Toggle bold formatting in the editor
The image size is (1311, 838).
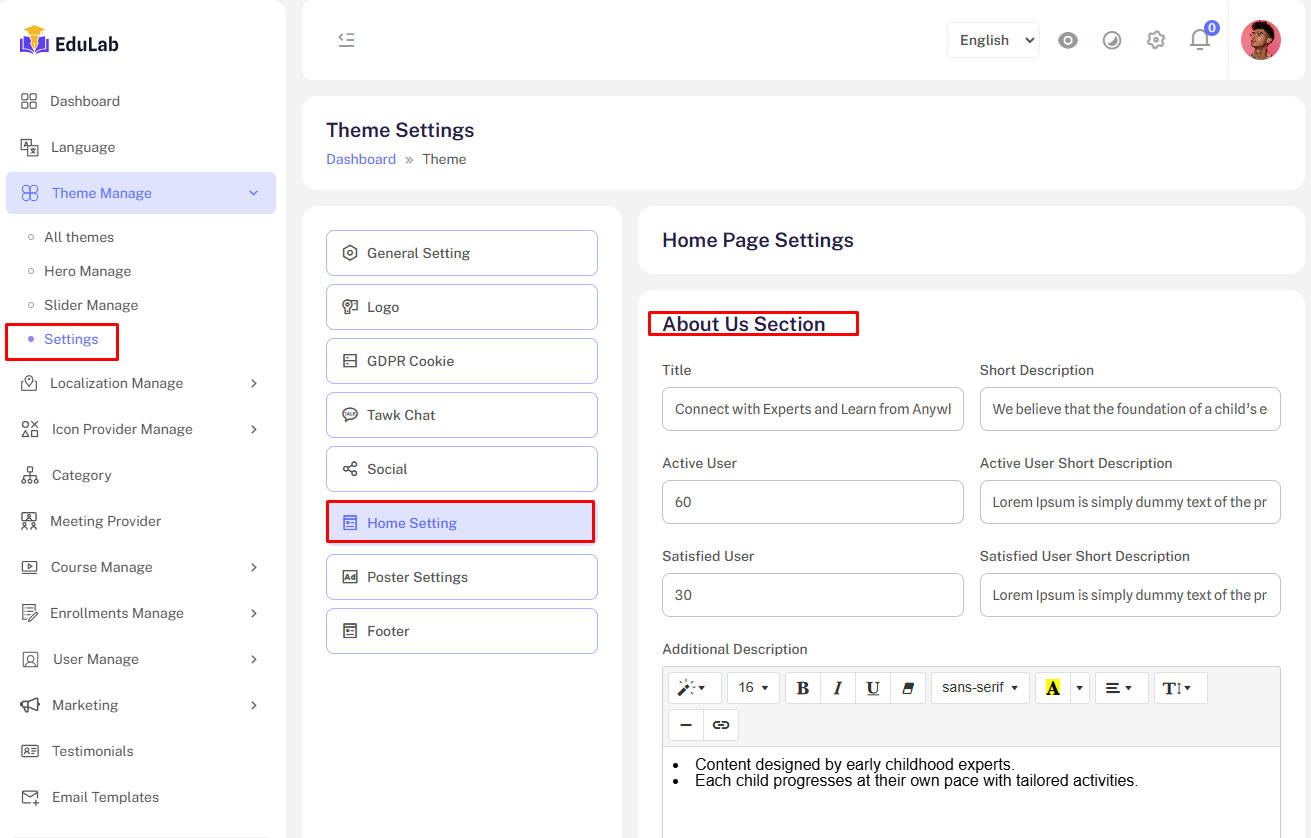click(802, 688)
